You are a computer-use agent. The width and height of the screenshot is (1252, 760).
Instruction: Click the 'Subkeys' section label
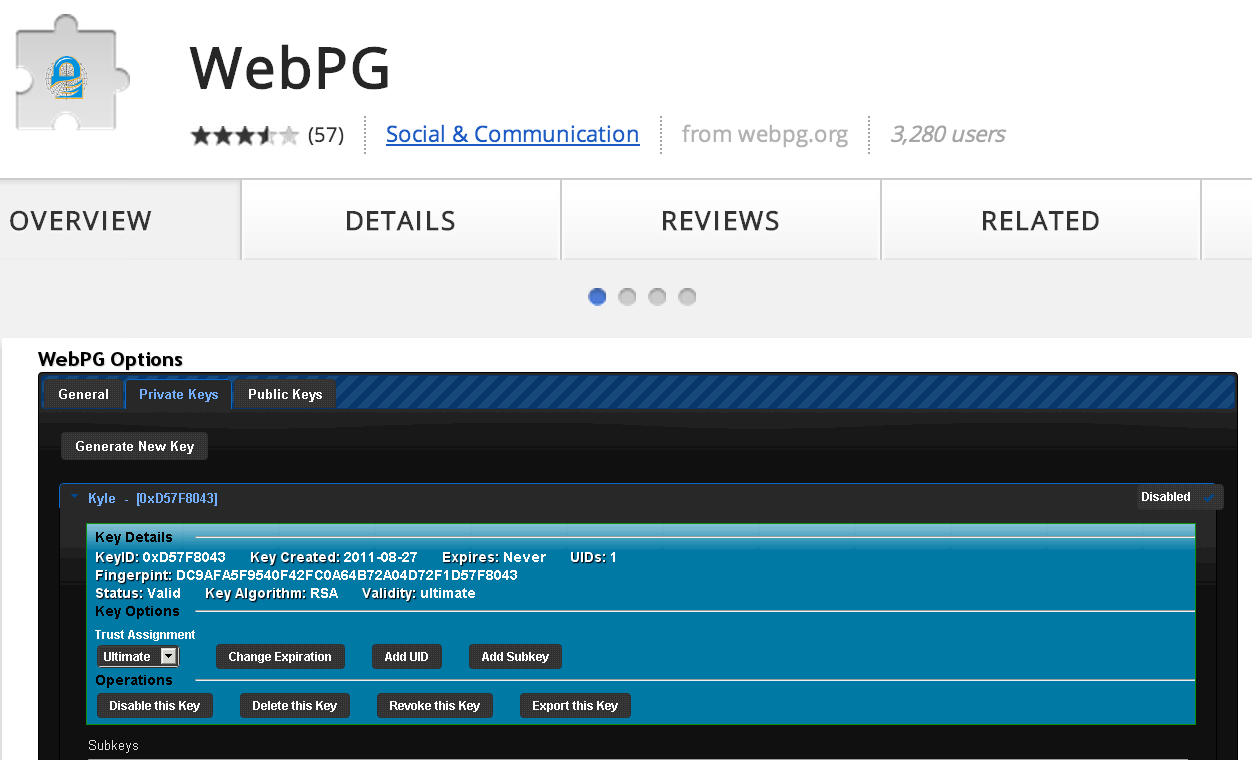point(114,746)
